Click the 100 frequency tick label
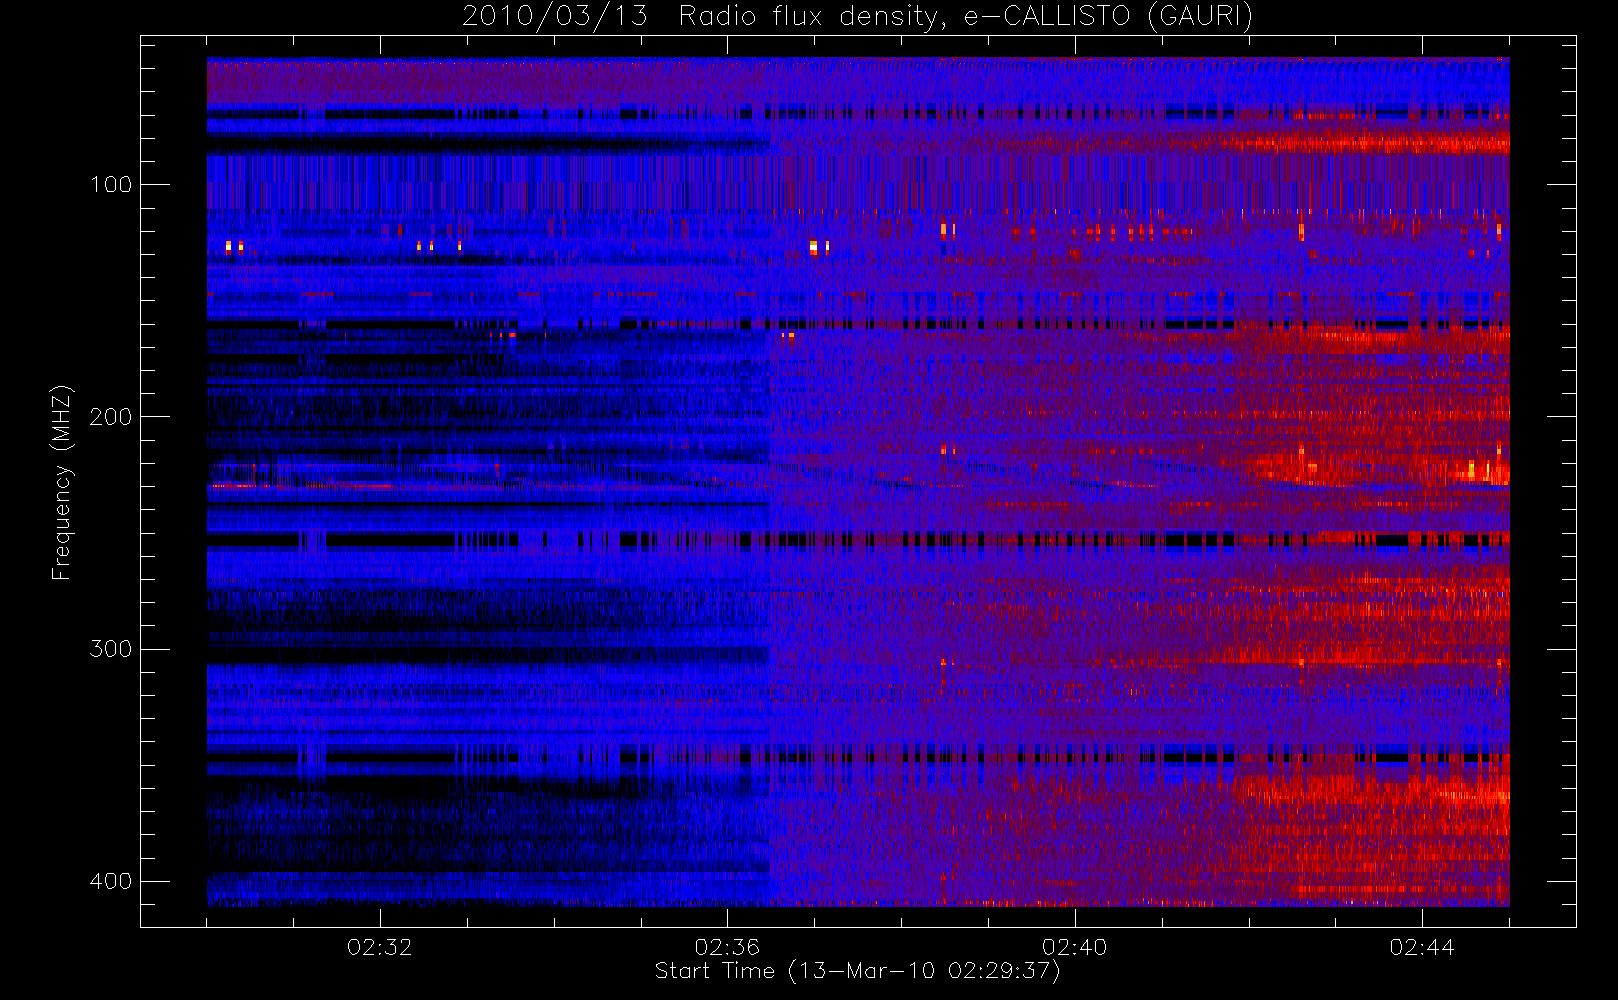 110,184
